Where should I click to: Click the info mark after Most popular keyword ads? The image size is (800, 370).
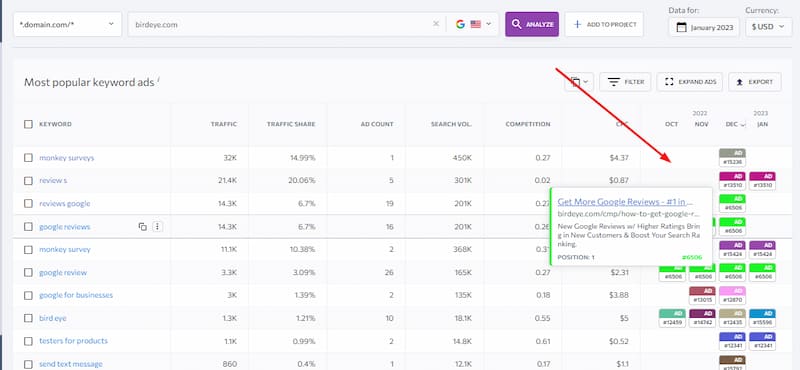tap(158, 79)
